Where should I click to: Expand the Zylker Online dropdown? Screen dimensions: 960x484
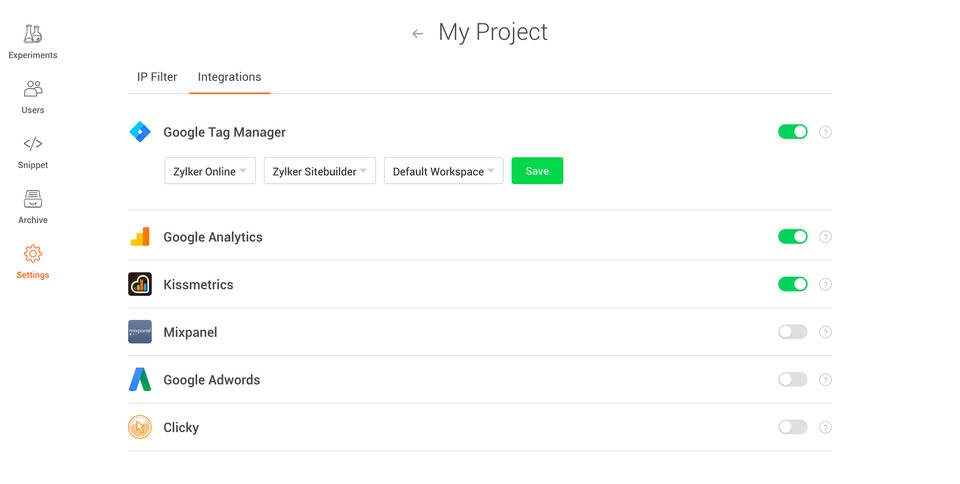tap(210, 171)
